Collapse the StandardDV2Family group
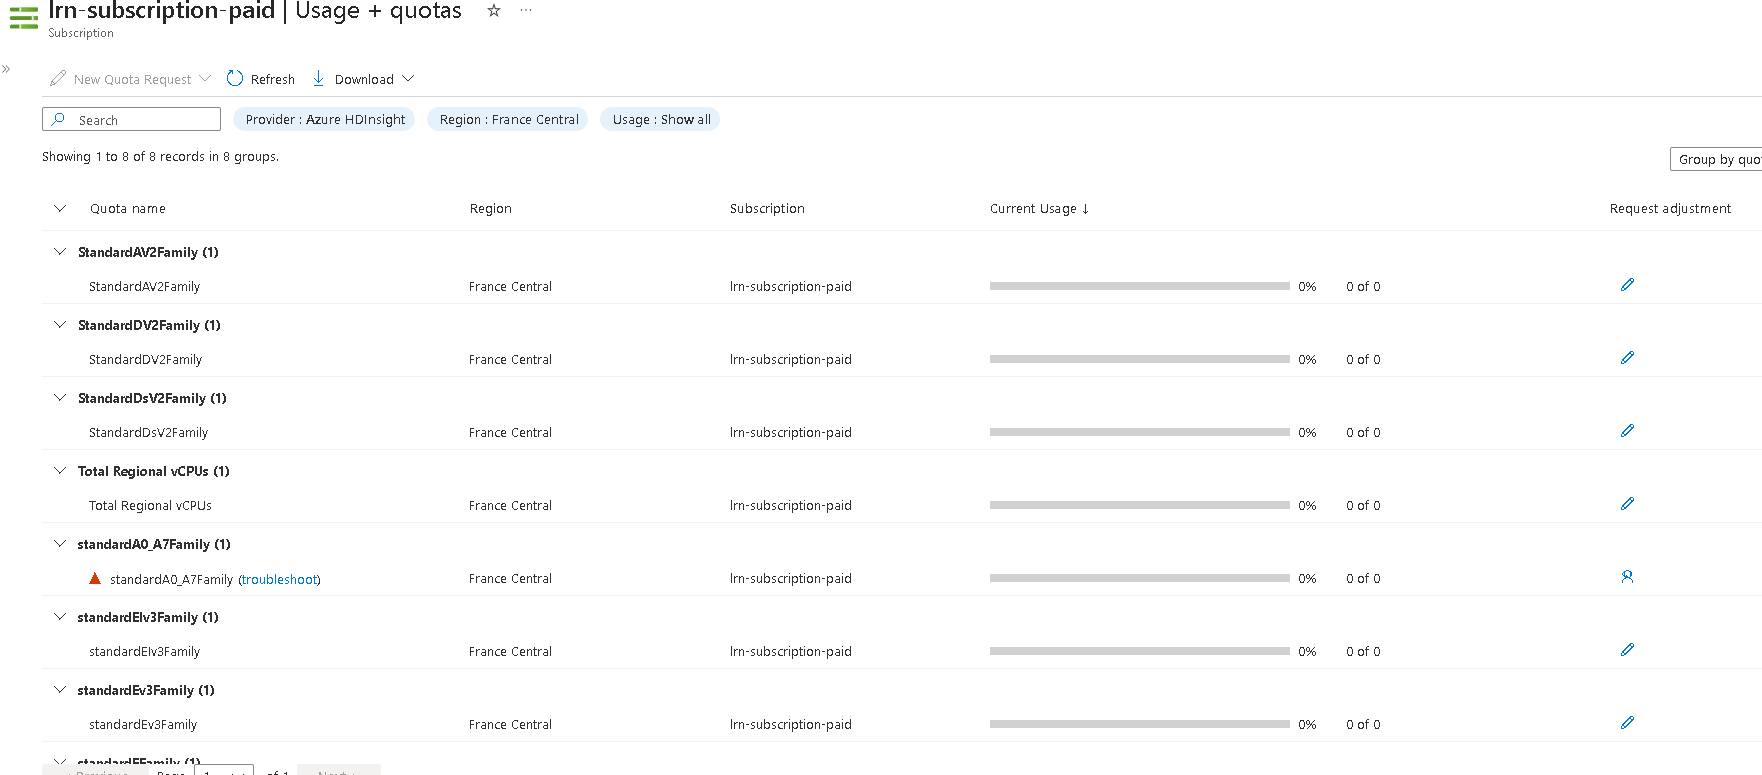Screen dimensions: 1762x775 point(60,324)
